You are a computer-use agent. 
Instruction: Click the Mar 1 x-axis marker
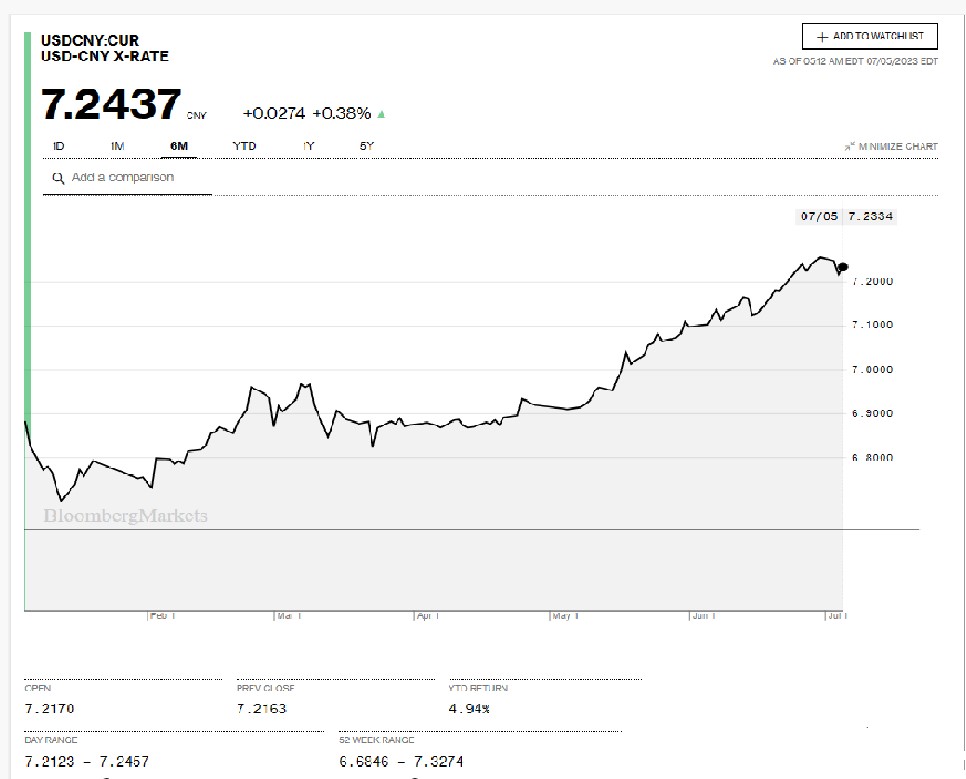pos(289,617)
